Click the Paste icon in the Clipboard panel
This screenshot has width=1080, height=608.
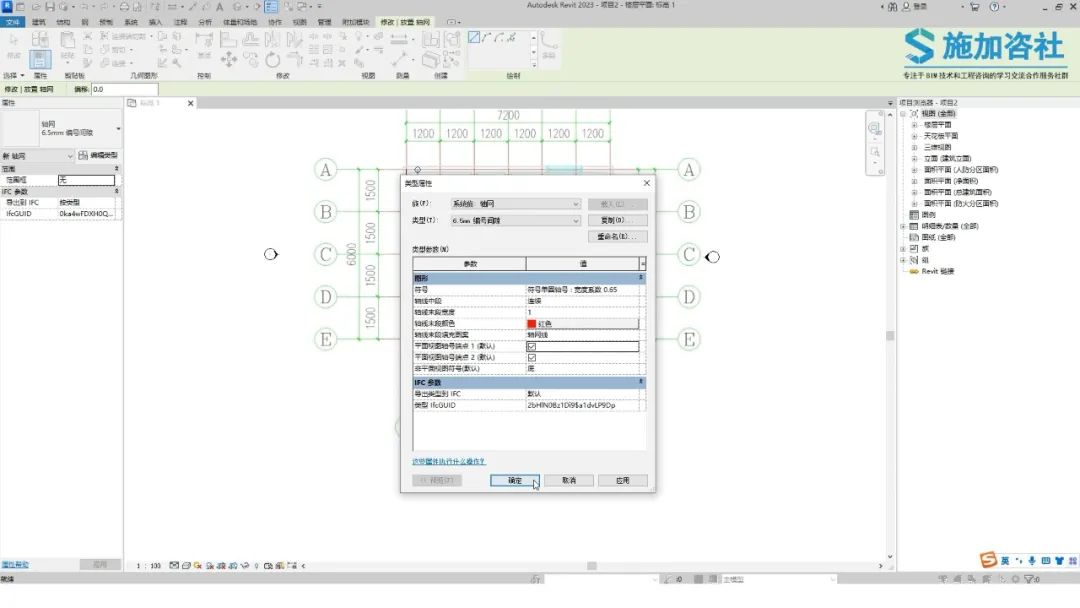(x=68, y=41)
